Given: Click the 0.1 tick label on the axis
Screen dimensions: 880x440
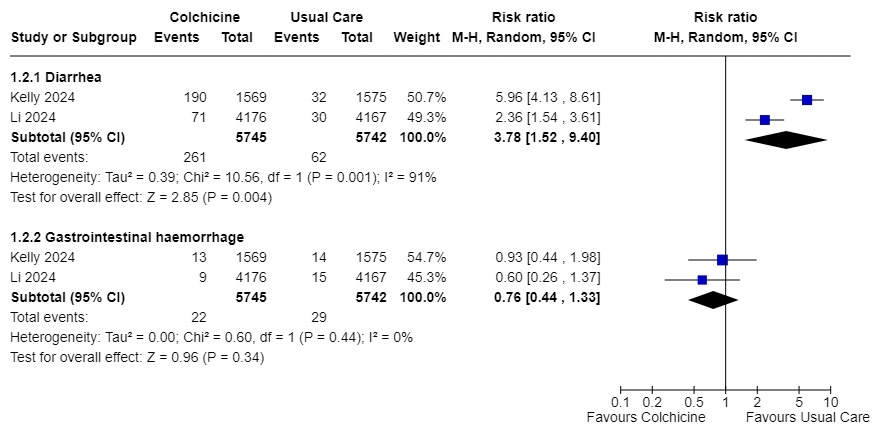Looking at the screenshot, I should [x=620, y=402].
